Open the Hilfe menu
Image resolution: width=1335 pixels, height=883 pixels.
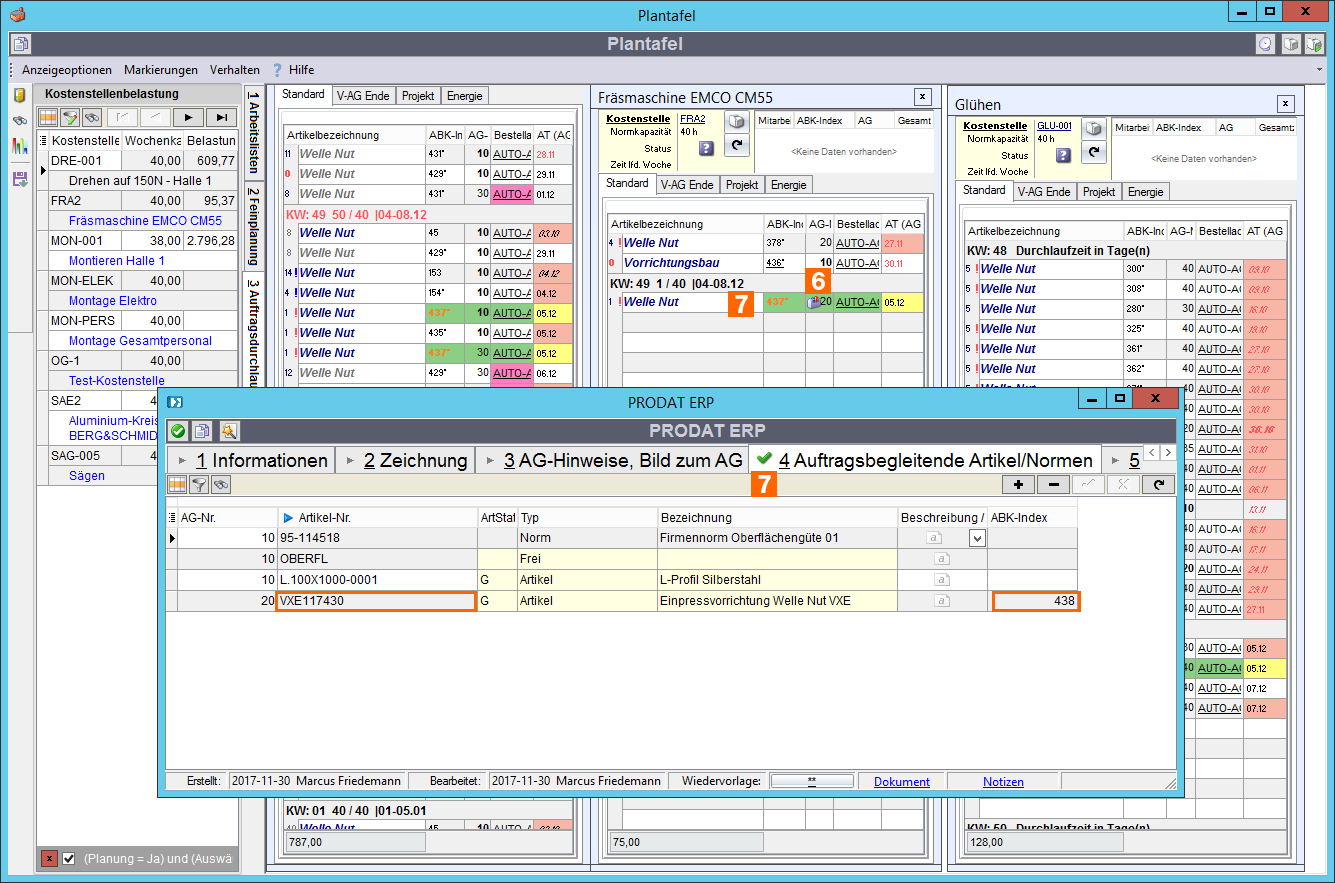301,70
